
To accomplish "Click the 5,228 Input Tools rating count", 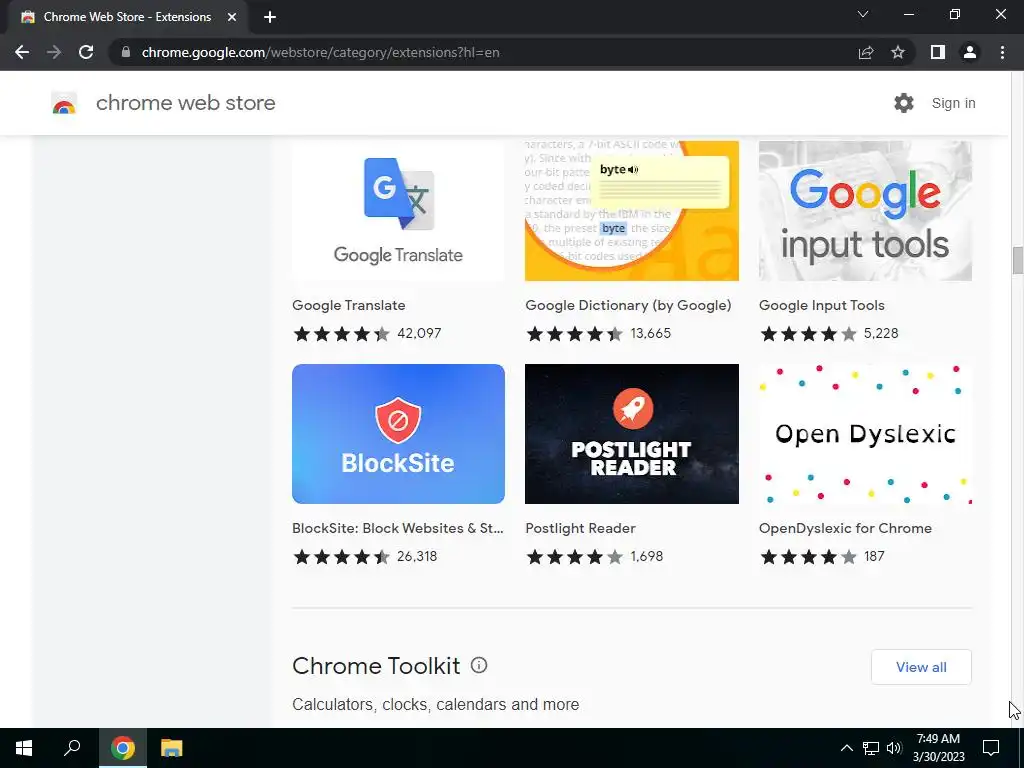I will pyautogui.click(x=881, y=334).
